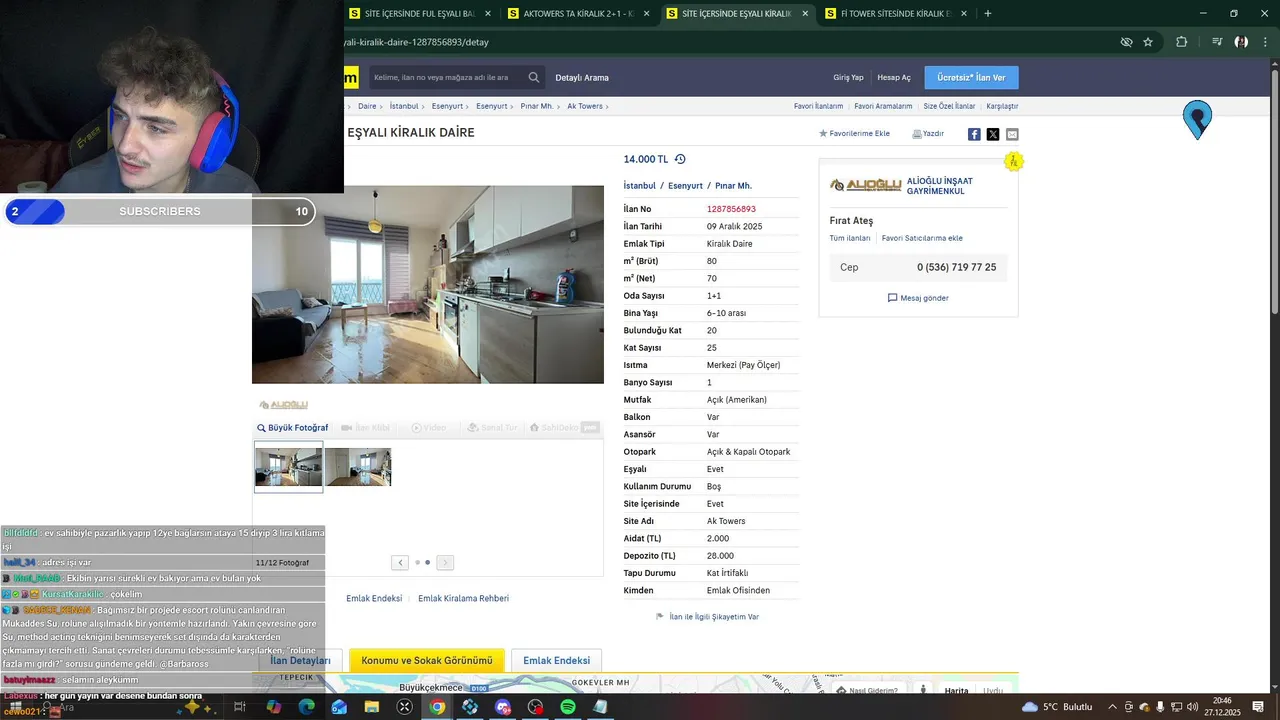Screen dimensions: 1280x720
Task: Share the listing on Facebook
Action: 974,134
